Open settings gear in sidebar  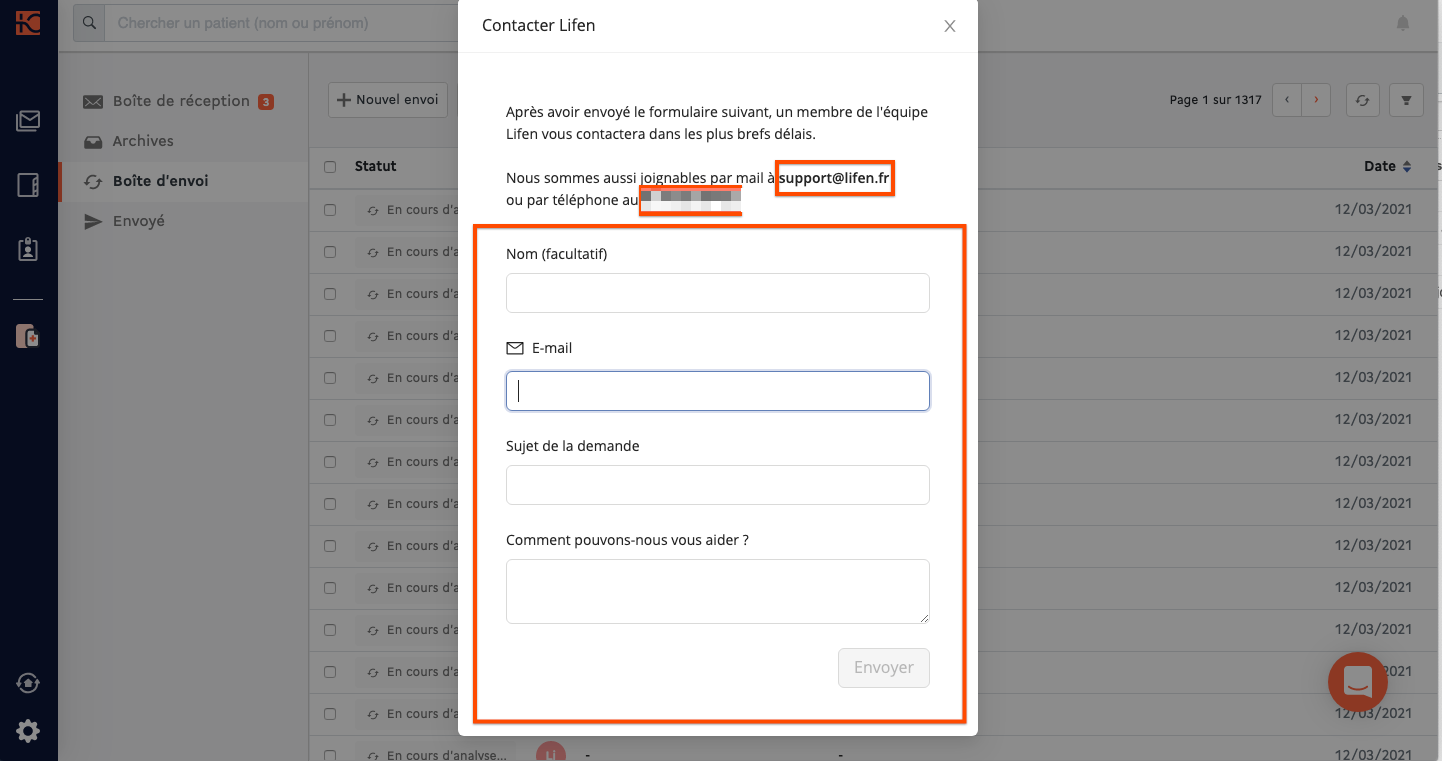[x=28, y=731]
